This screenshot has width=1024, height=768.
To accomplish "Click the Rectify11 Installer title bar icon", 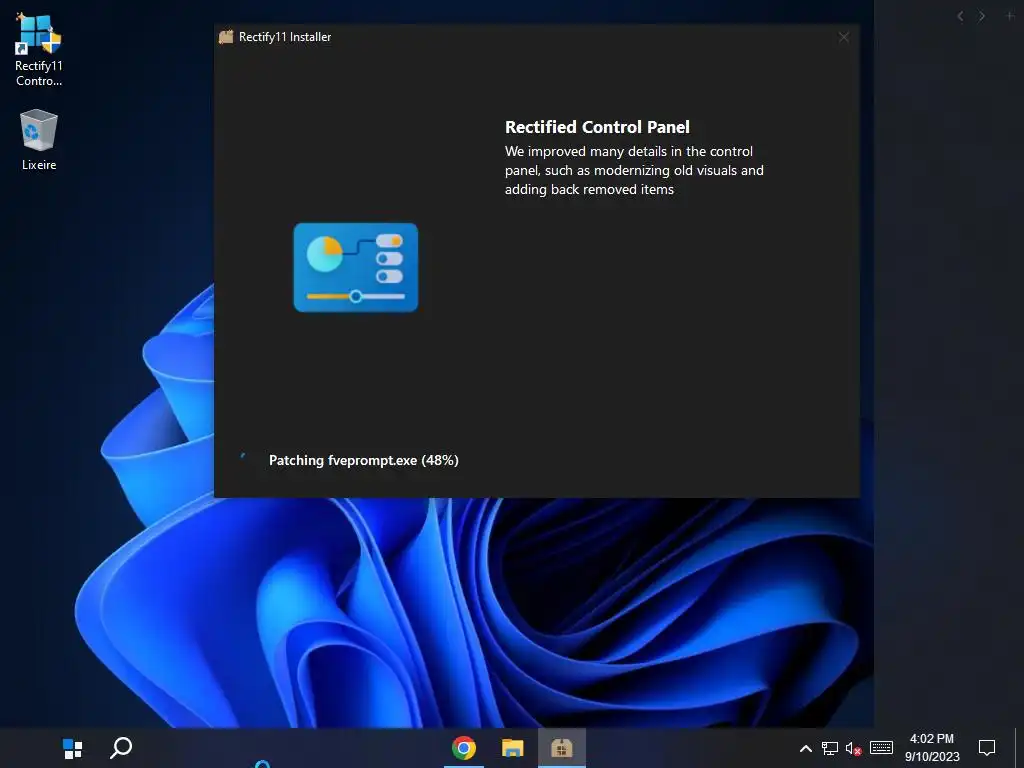I will pos(226,37).
